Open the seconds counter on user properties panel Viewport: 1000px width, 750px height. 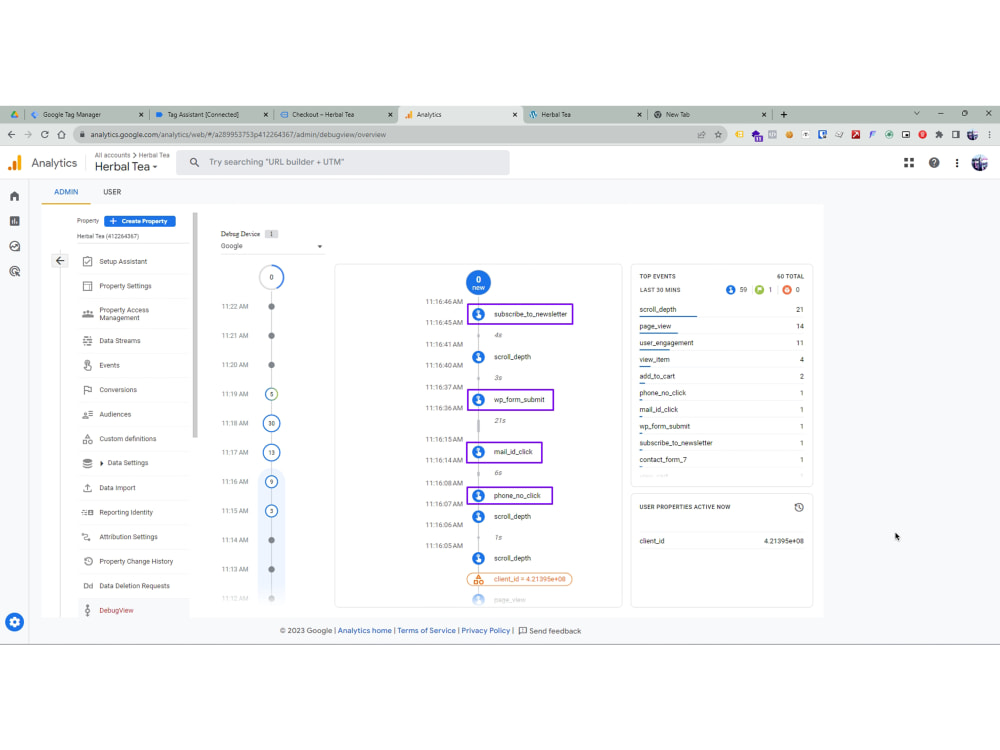tap(799, 507)
